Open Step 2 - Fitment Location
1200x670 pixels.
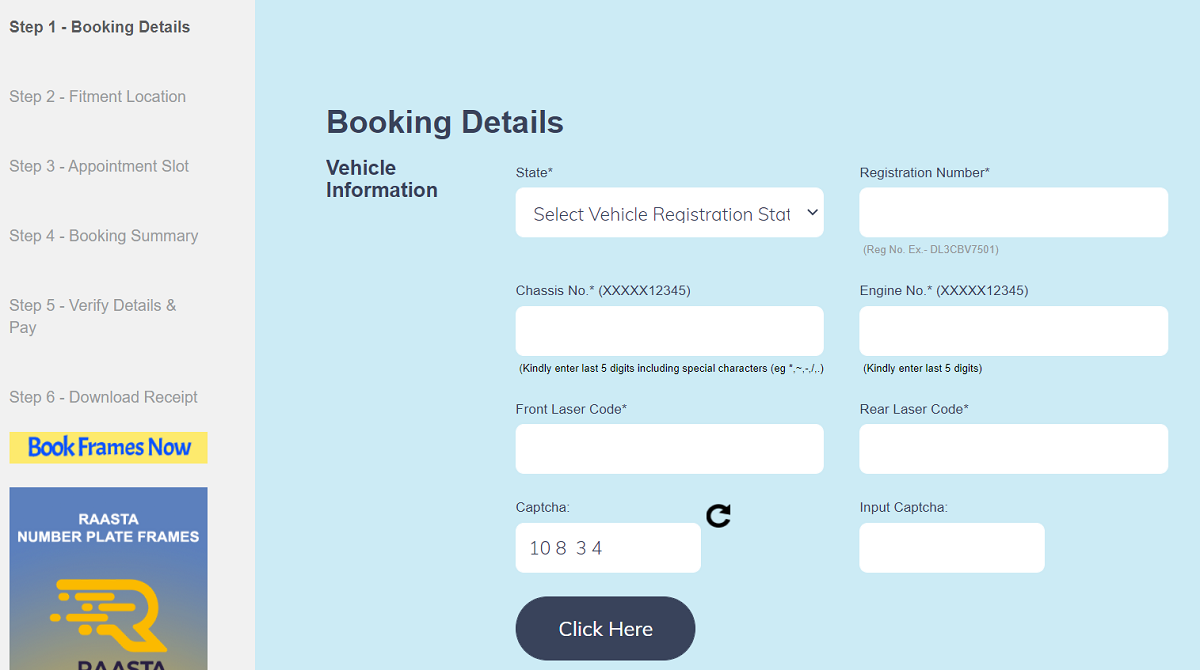click(97, 96)
